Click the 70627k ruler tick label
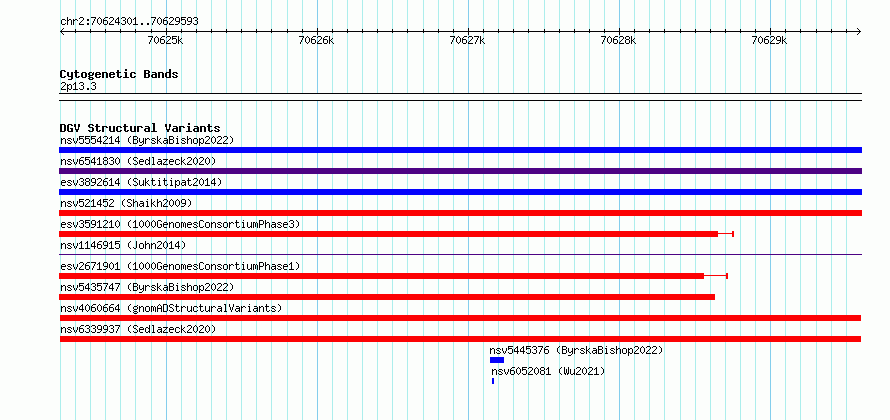The height and width of the screenshot is (420, 890). point(467,40)
